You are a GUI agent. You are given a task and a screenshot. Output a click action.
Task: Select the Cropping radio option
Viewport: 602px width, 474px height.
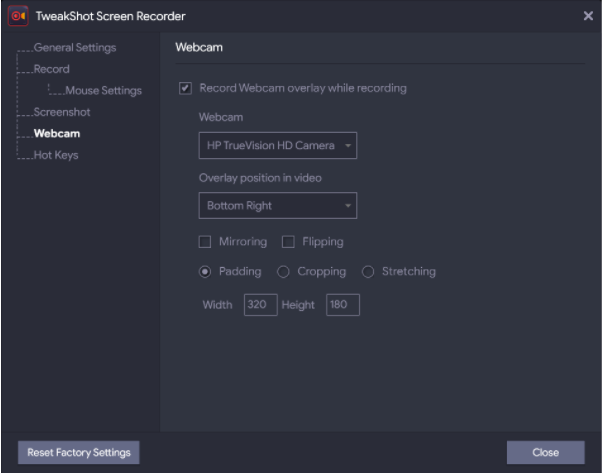pos(283,272)
